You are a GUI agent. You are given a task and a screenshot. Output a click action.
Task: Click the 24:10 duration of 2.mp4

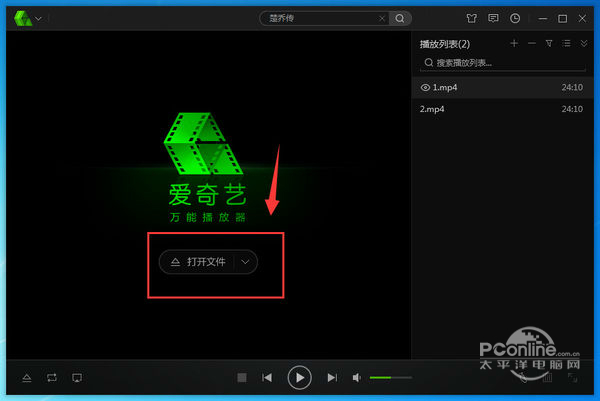coord(572,109)
